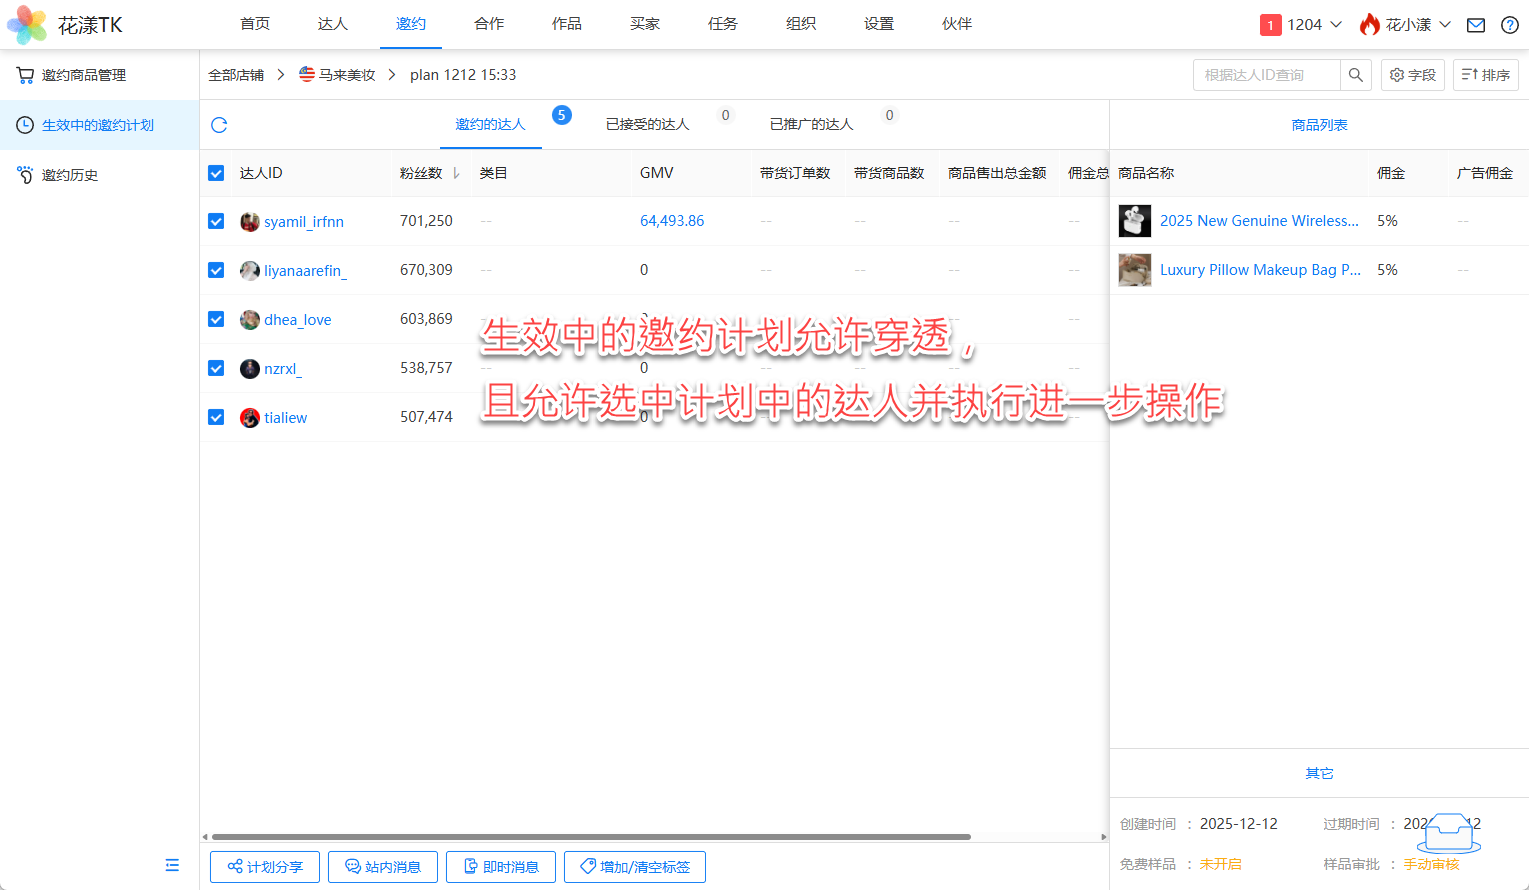Uncheck the checkbox for tialiew
This screenshot has width=1529, height=890.
216,417
